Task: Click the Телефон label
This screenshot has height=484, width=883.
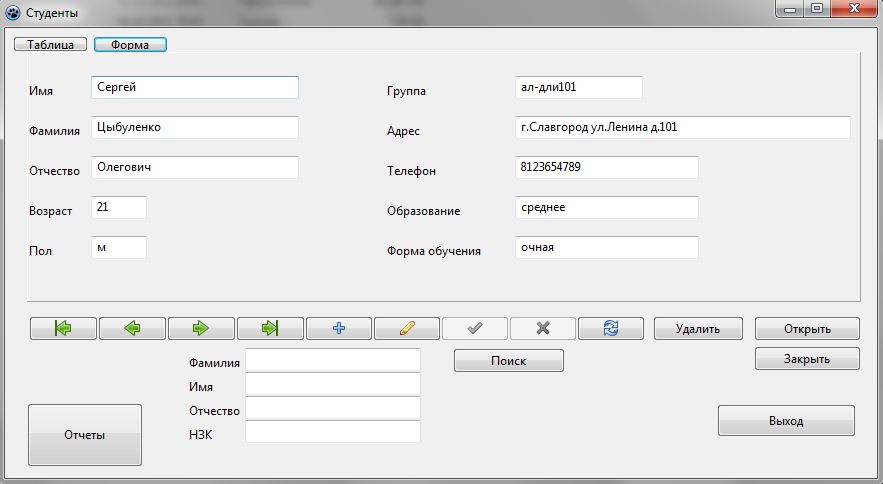Action: point(411,171)
